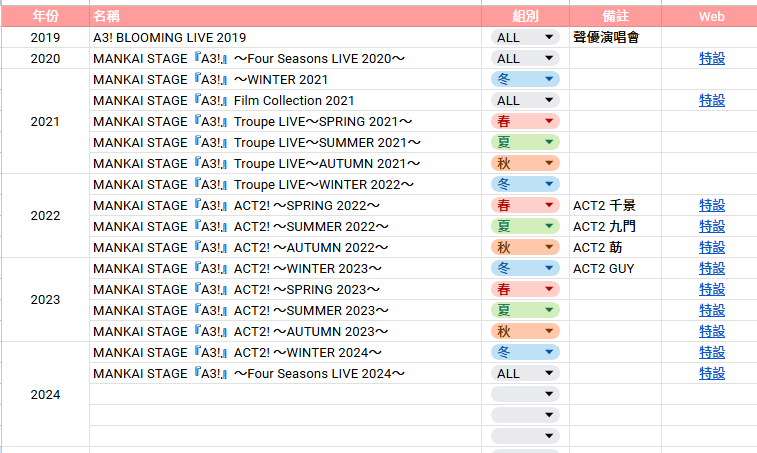
Task: Select the 'ACT2! ～SPRING 2022～' name cell
Action: coord(285,205)
